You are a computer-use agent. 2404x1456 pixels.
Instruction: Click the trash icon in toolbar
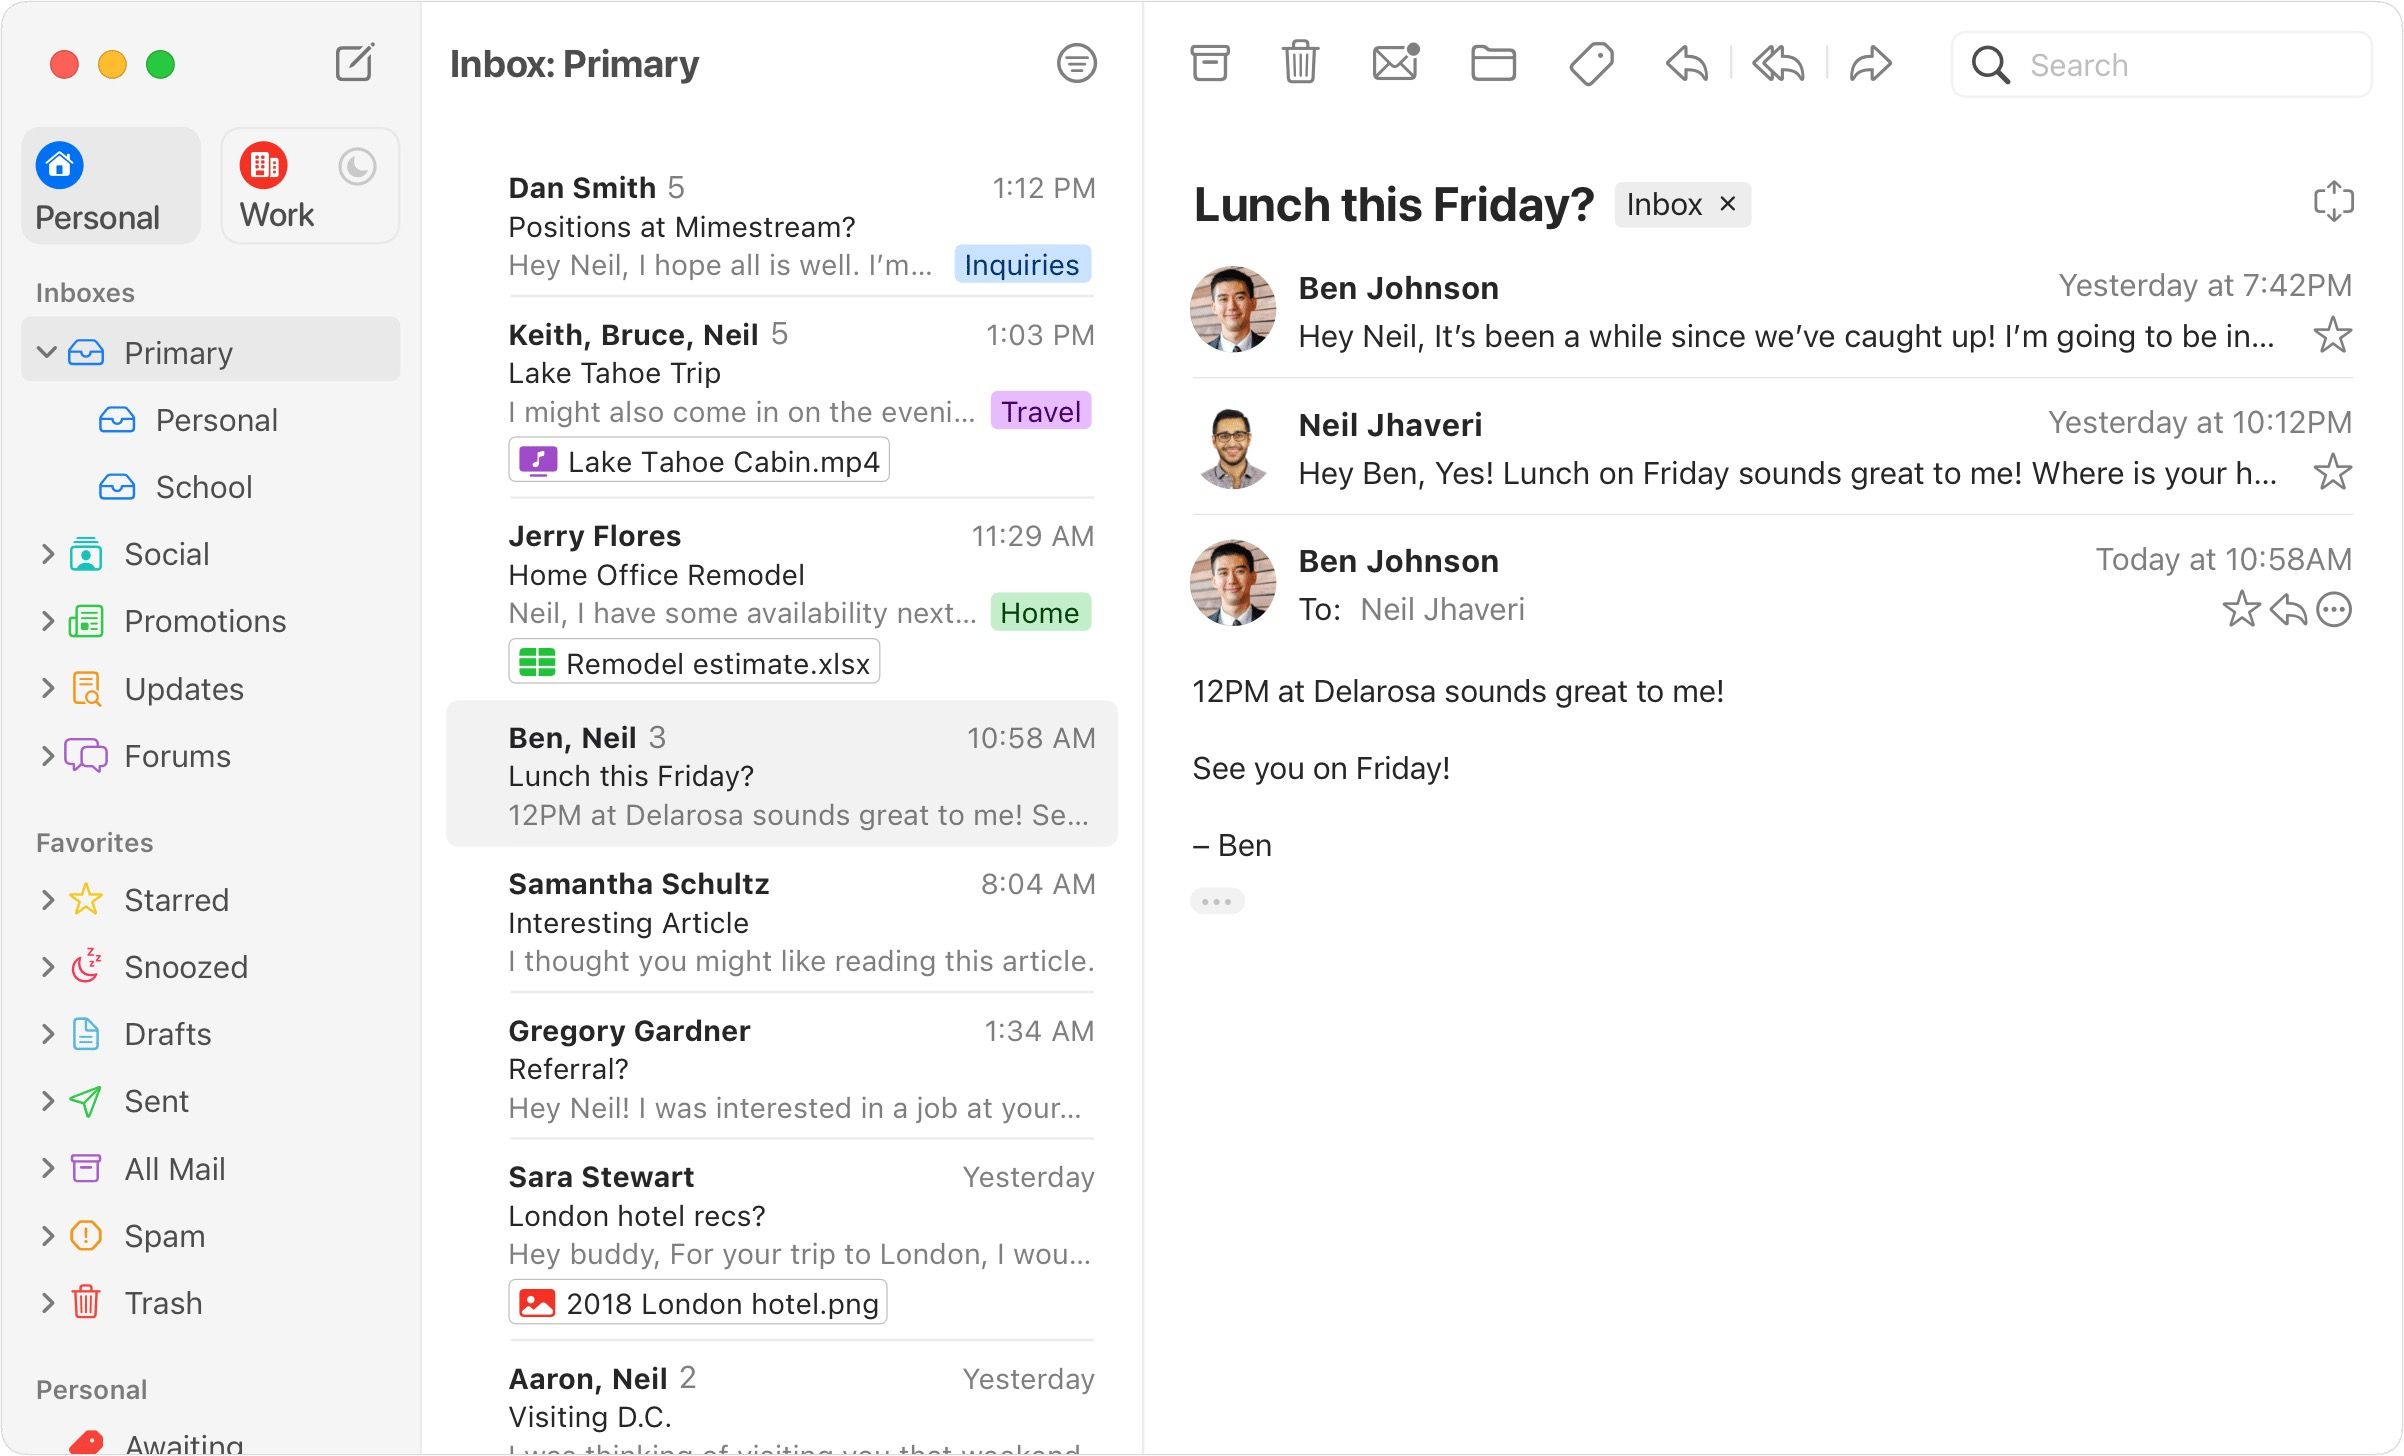[1300, 64]
